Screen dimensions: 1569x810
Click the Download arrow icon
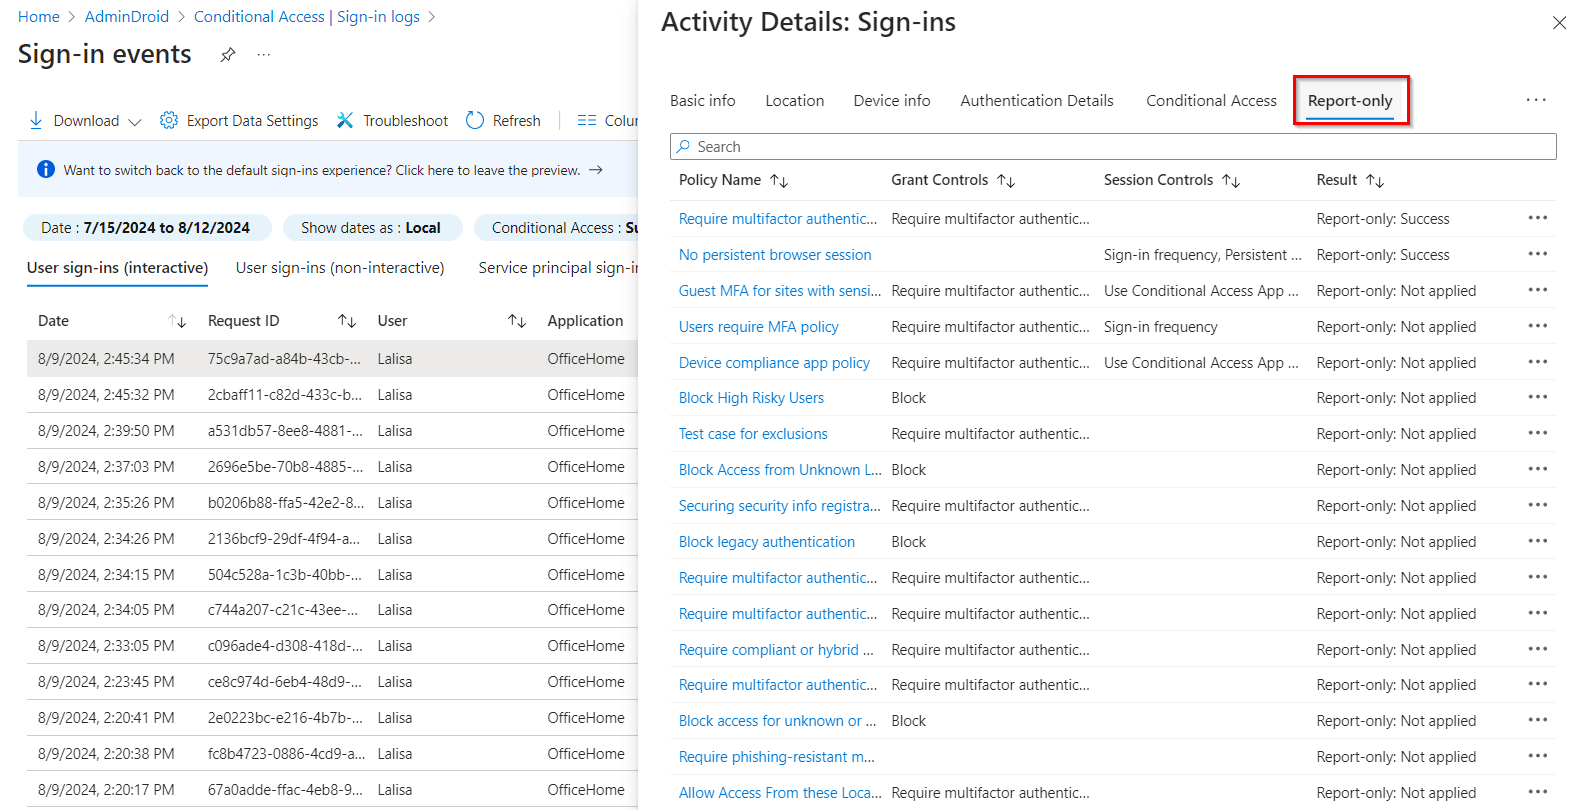[36, 121]
